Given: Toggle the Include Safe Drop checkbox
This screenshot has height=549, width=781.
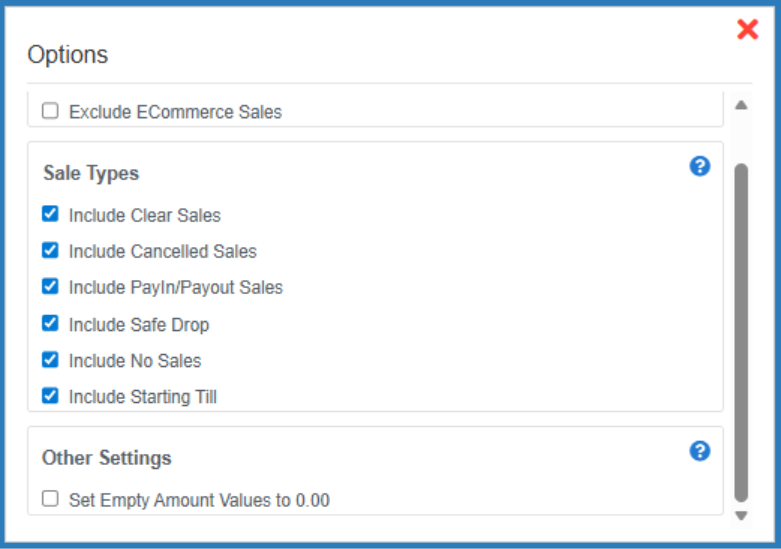Looking at the screenshot, I should [50, 323].
